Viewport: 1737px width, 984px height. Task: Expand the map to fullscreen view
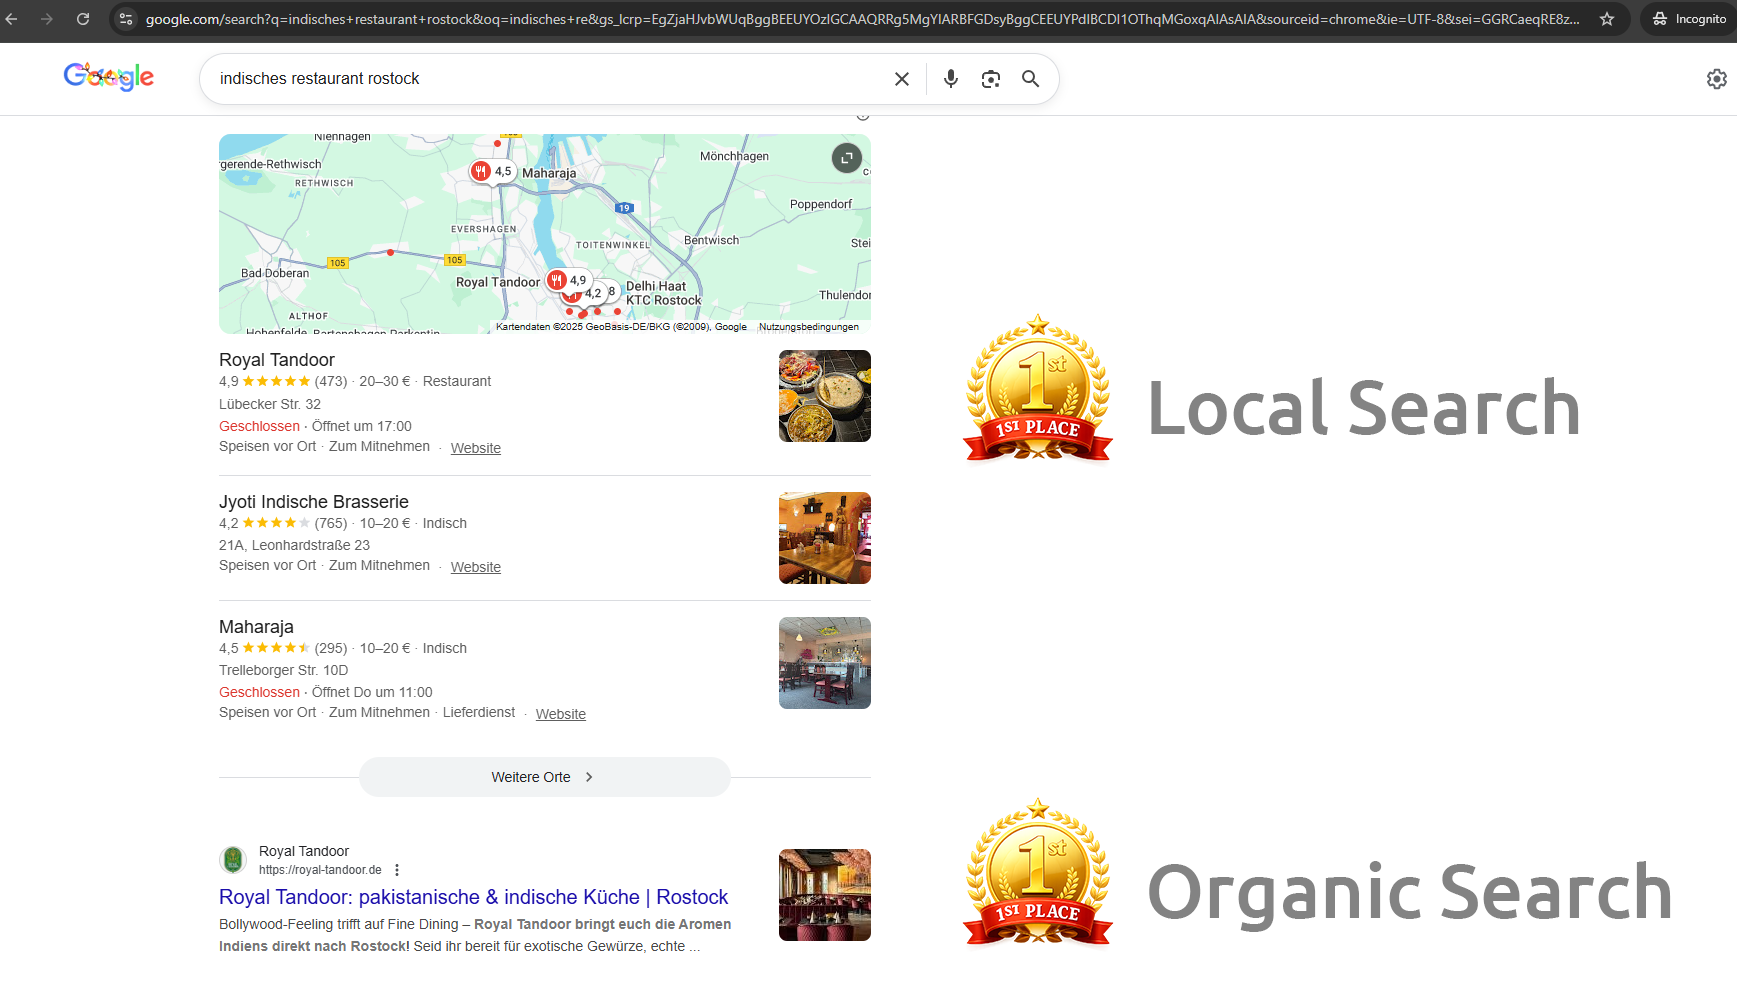[846, 158]
